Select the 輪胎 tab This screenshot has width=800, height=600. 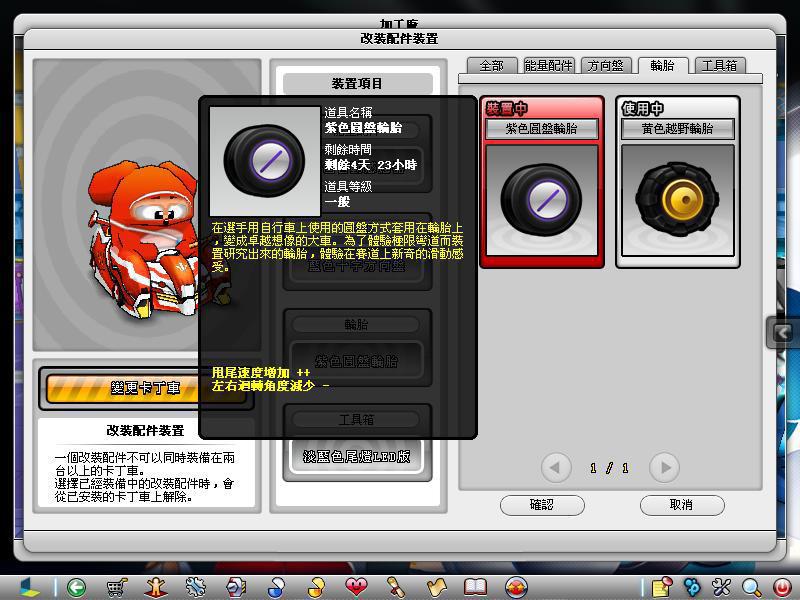point(663,65)
